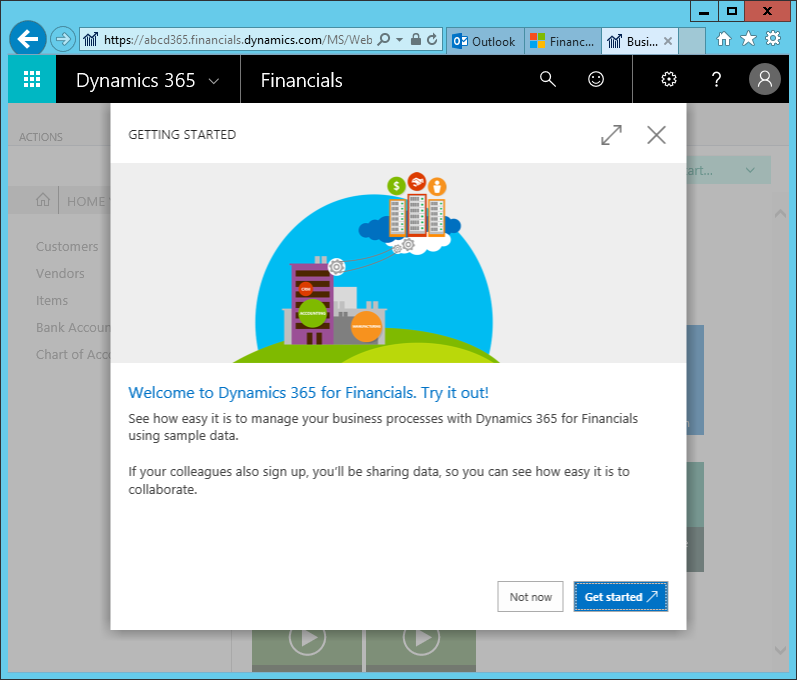Close the Busi... browser tab
Screen dimensions: 797x680
click(668, 41)
